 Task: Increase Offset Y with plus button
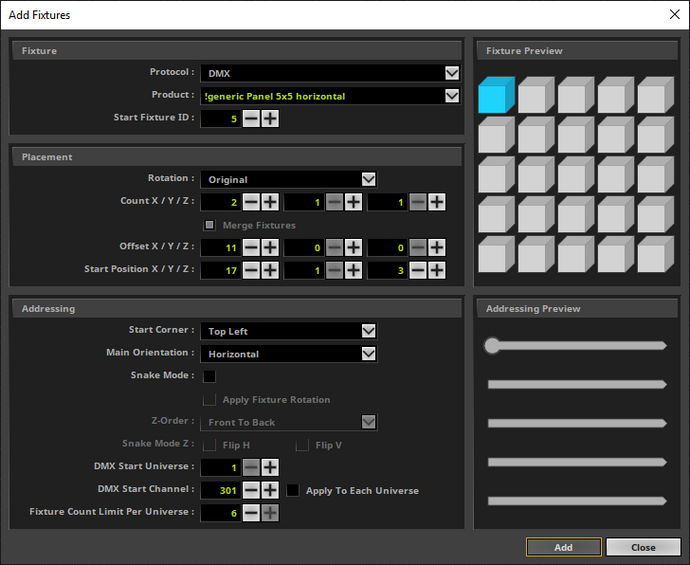[x=353, y=247]
